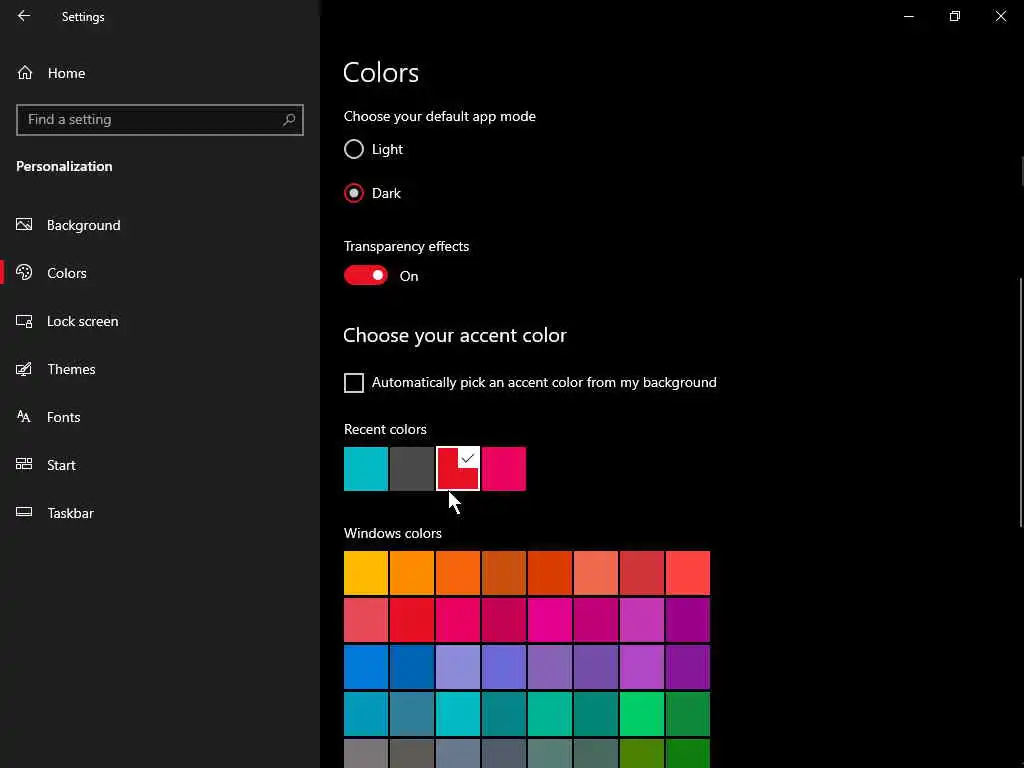Select the Dark app mode radio button

coord(354,193)
